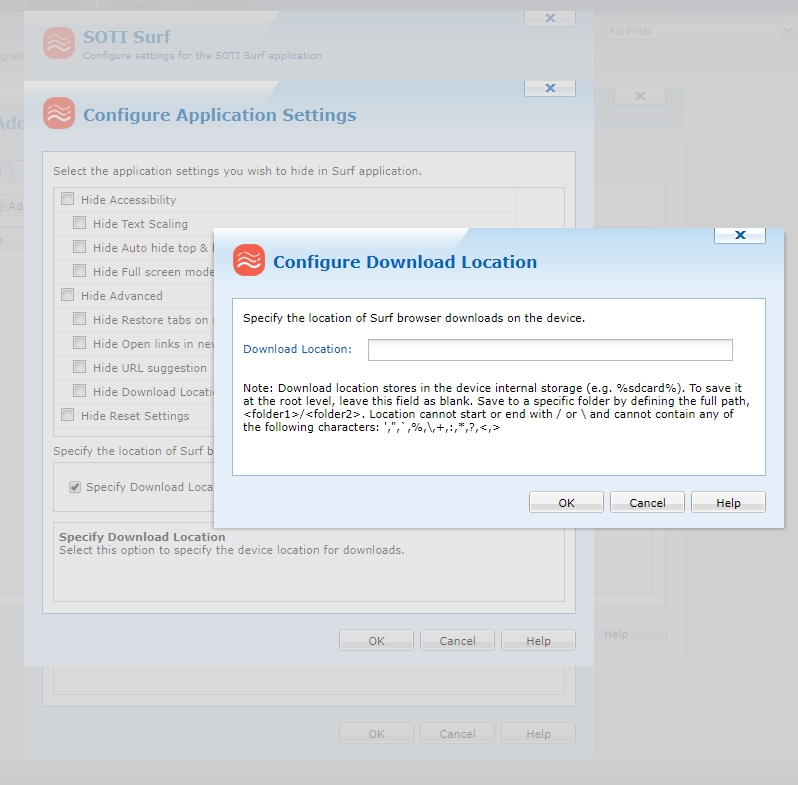Toggle the Hide Auto hide top checkbox
798x785 pixels.
tap(79, 246)
